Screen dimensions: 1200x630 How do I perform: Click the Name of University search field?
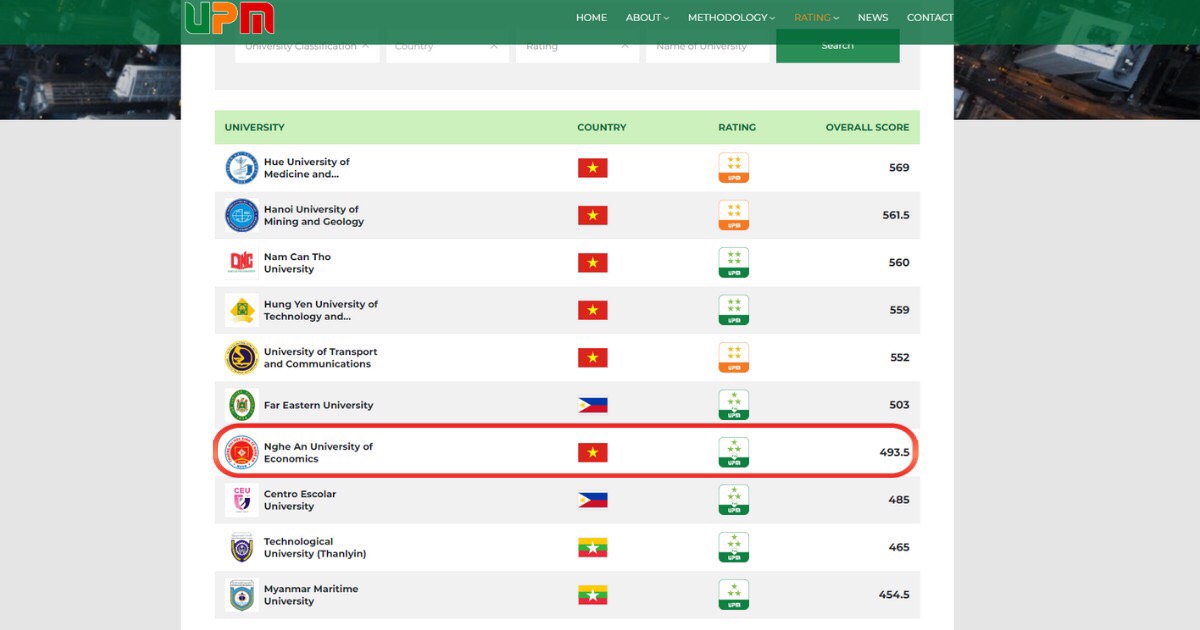pos(706,46)
